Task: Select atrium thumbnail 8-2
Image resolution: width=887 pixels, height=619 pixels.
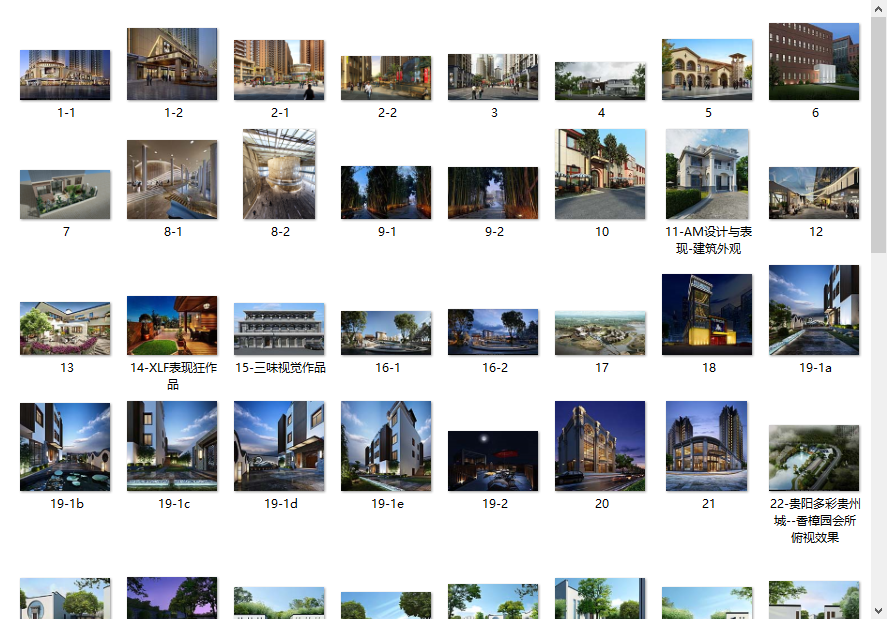Action: [279, 174]
